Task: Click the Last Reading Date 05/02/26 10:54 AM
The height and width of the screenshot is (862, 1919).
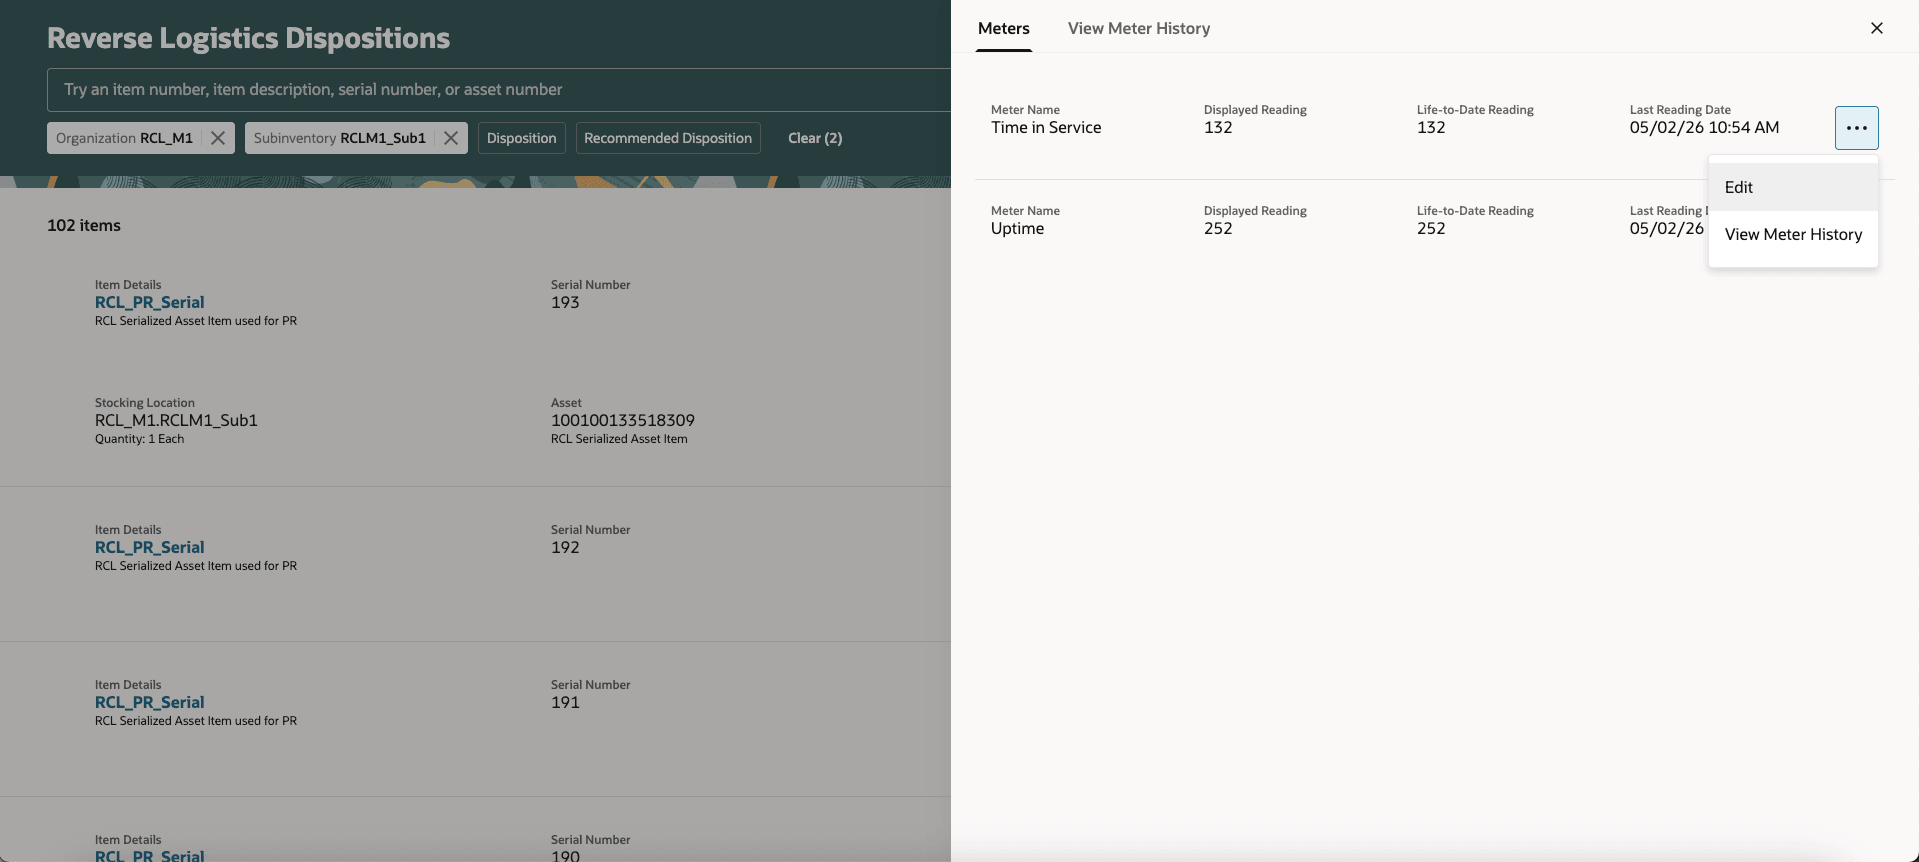Action: tap(1704, 127)
